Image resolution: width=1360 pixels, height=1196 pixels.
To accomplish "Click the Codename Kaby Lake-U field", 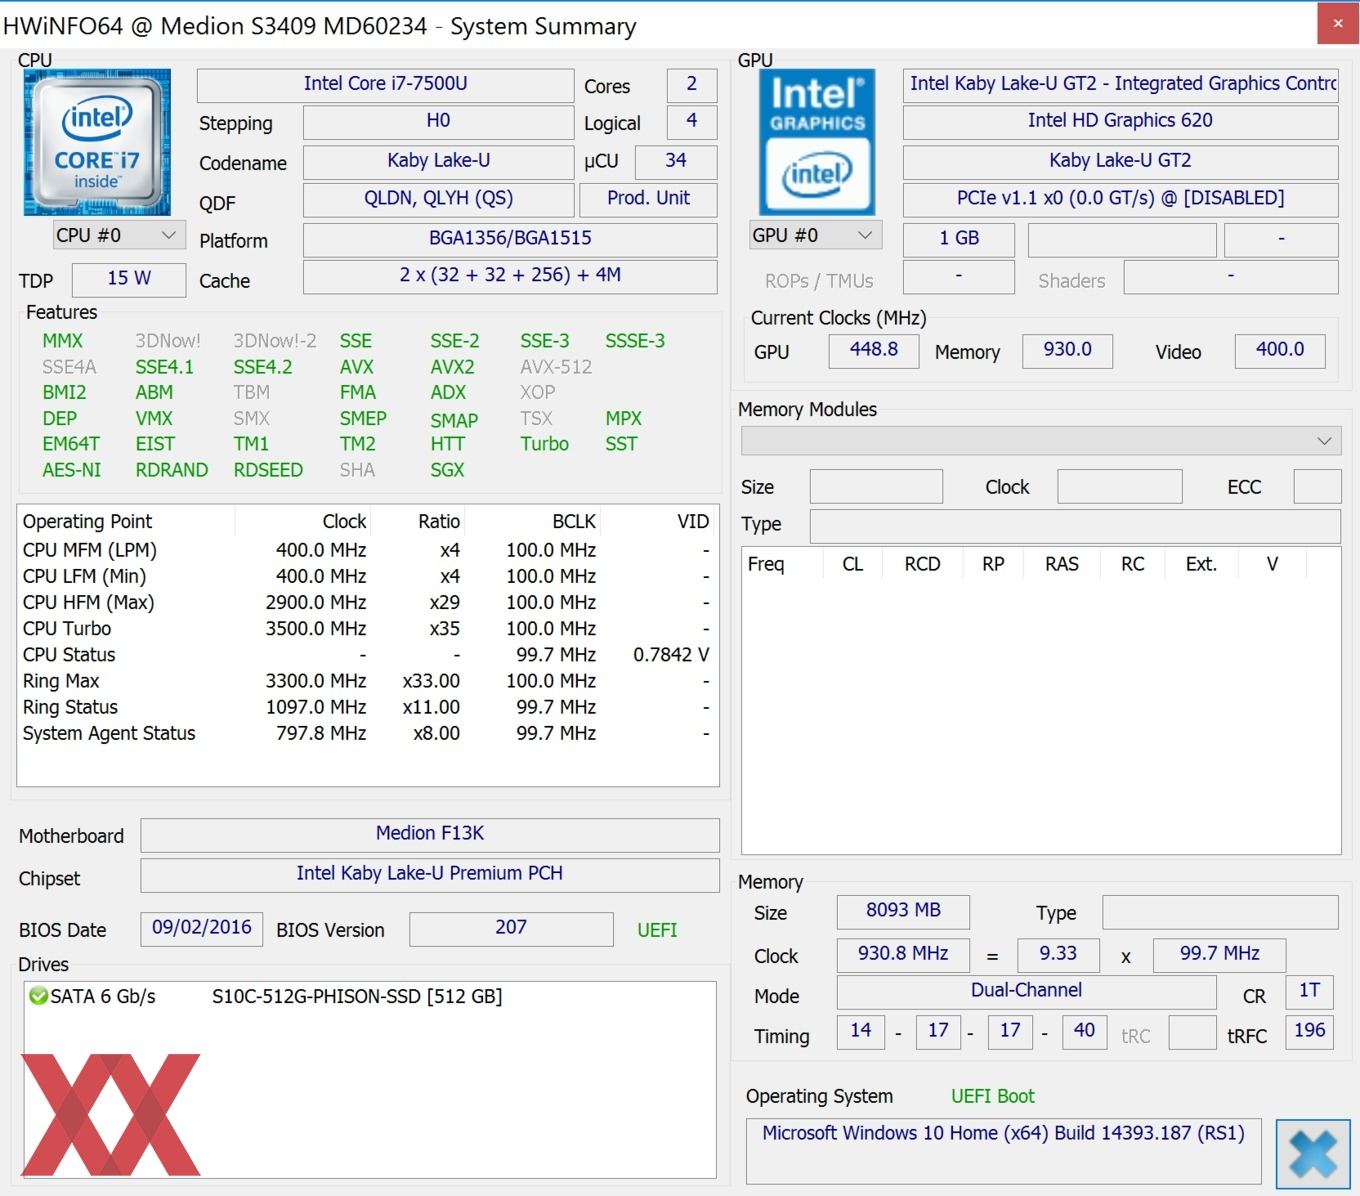I will click(438, 161).
